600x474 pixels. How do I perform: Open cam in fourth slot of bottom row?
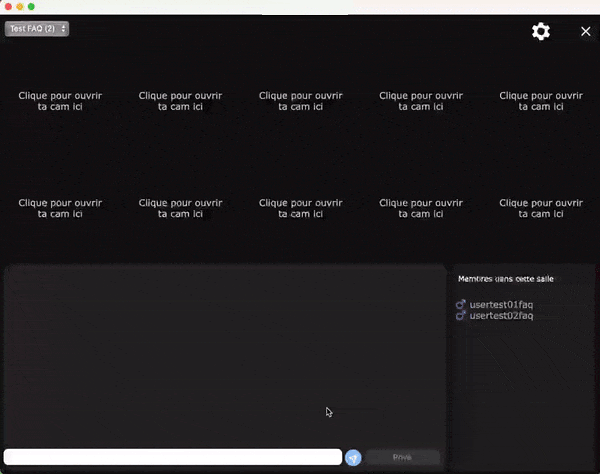coord(421,208)
